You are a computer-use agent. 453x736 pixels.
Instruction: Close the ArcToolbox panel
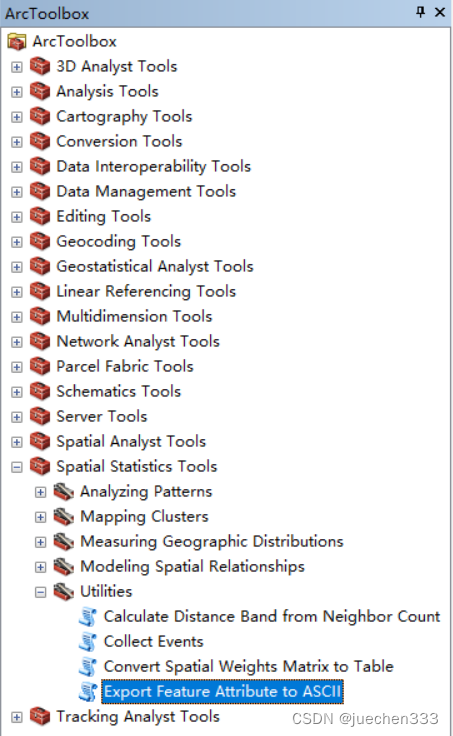point(440,12)
